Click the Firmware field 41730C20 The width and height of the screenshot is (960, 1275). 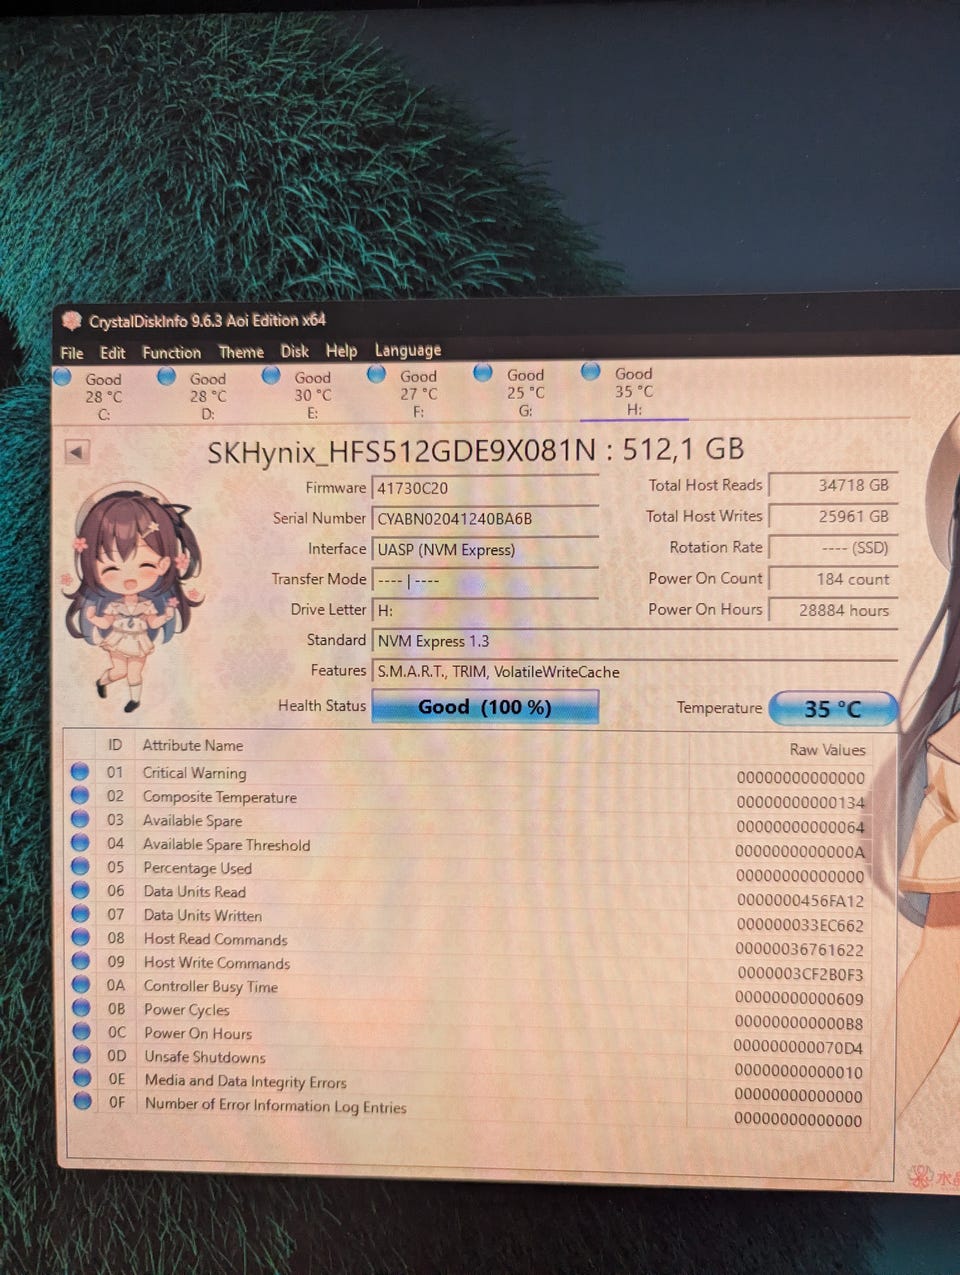(485, 488)
